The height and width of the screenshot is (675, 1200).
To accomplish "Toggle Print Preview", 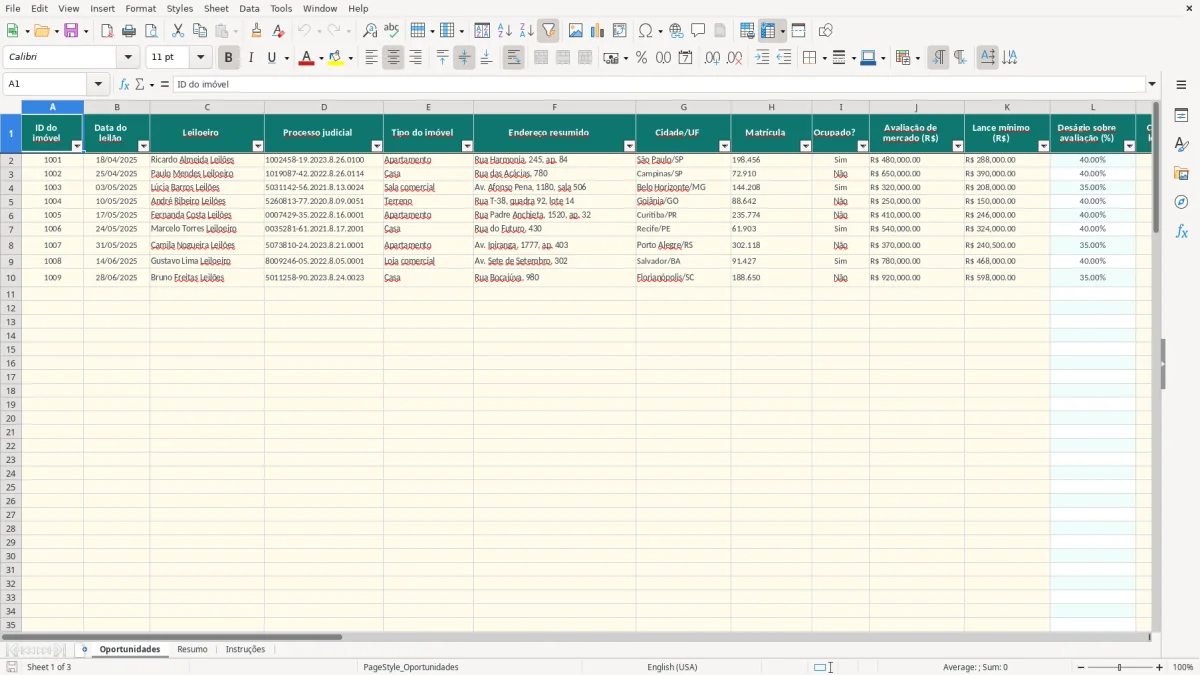I will (151, 31).
